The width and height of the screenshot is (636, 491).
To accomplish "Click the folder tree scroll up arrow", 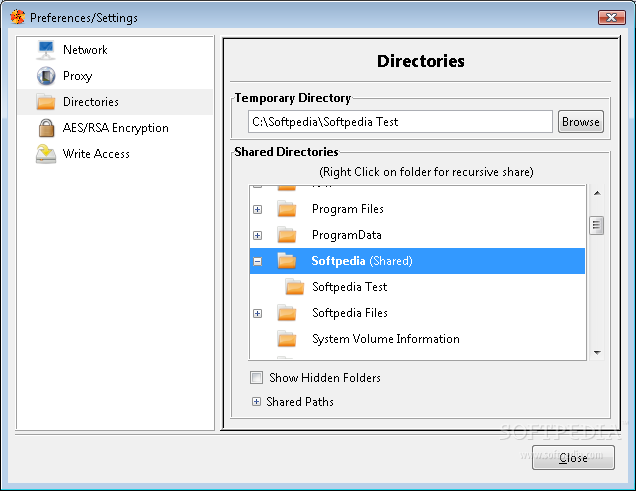I will [597, 193].
